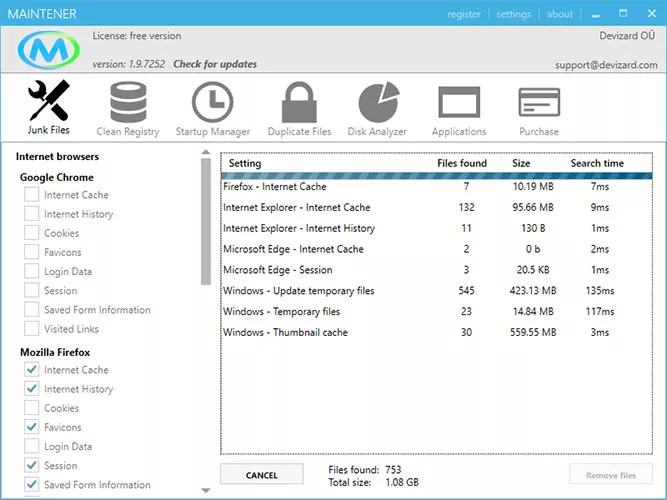The image size is (667, 500).
Task: Open the about menu item
Action: pos(560,14)
